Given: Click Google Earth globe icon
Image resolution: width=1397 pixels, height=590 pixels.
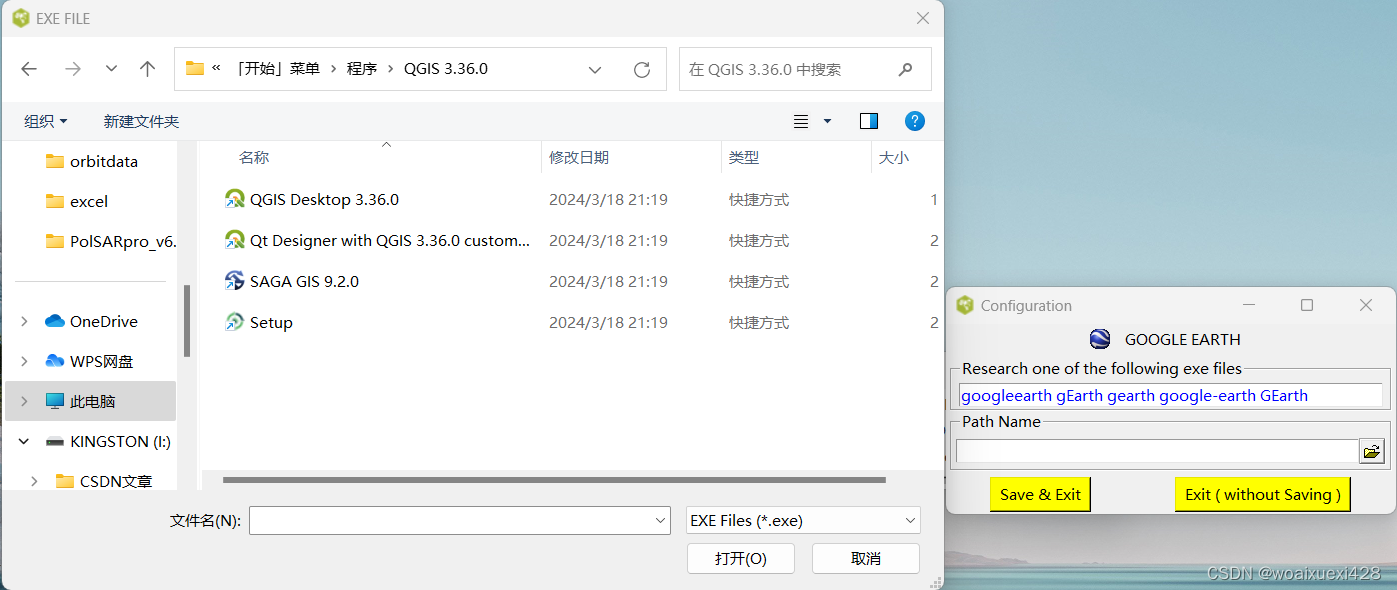Looking at the screenshot, I should point(1100,339).
